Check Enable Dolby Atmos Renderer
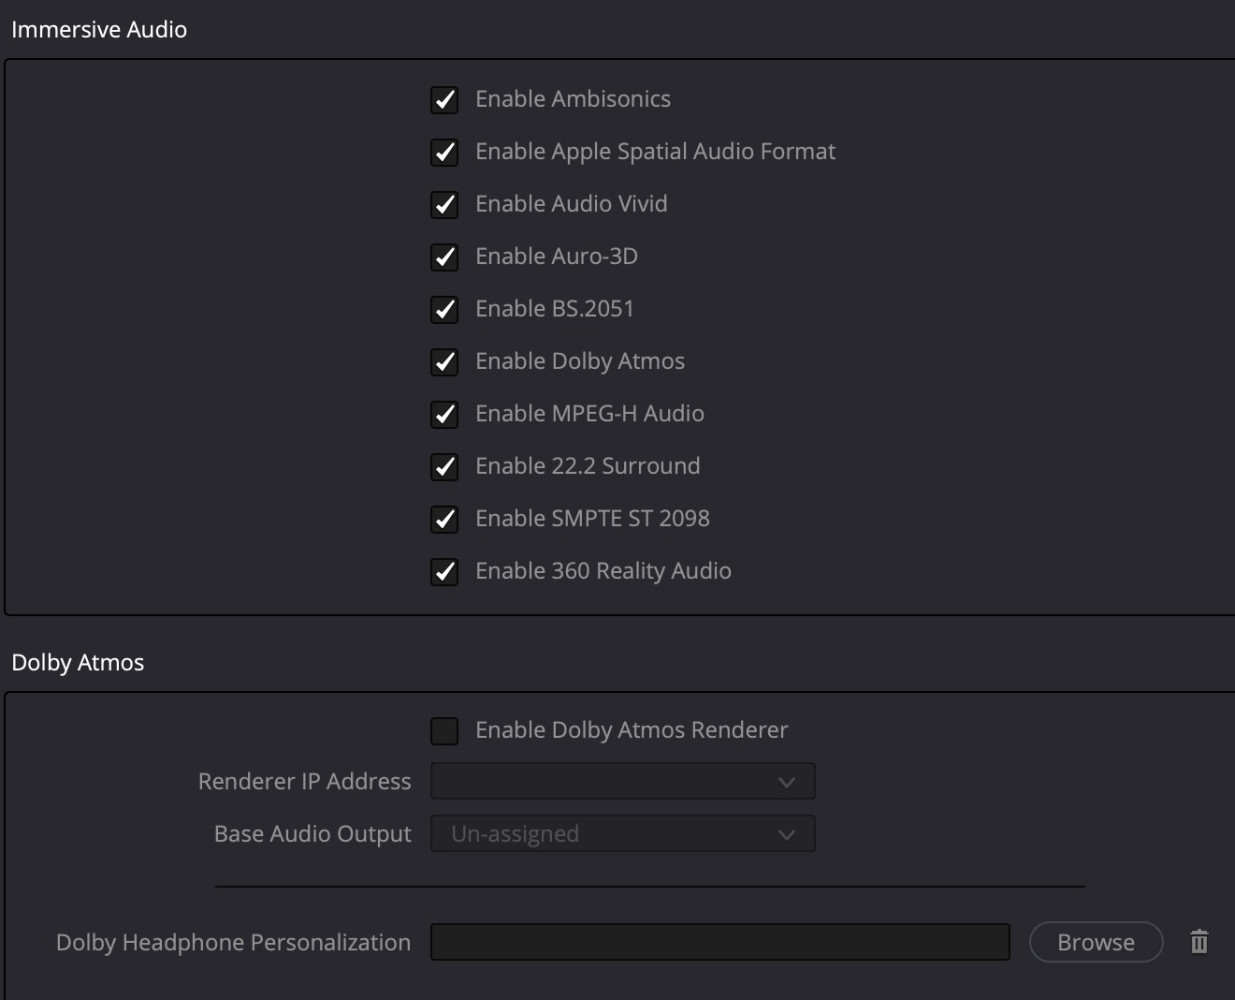The image size is (1235, 1000). click(444, 731)
